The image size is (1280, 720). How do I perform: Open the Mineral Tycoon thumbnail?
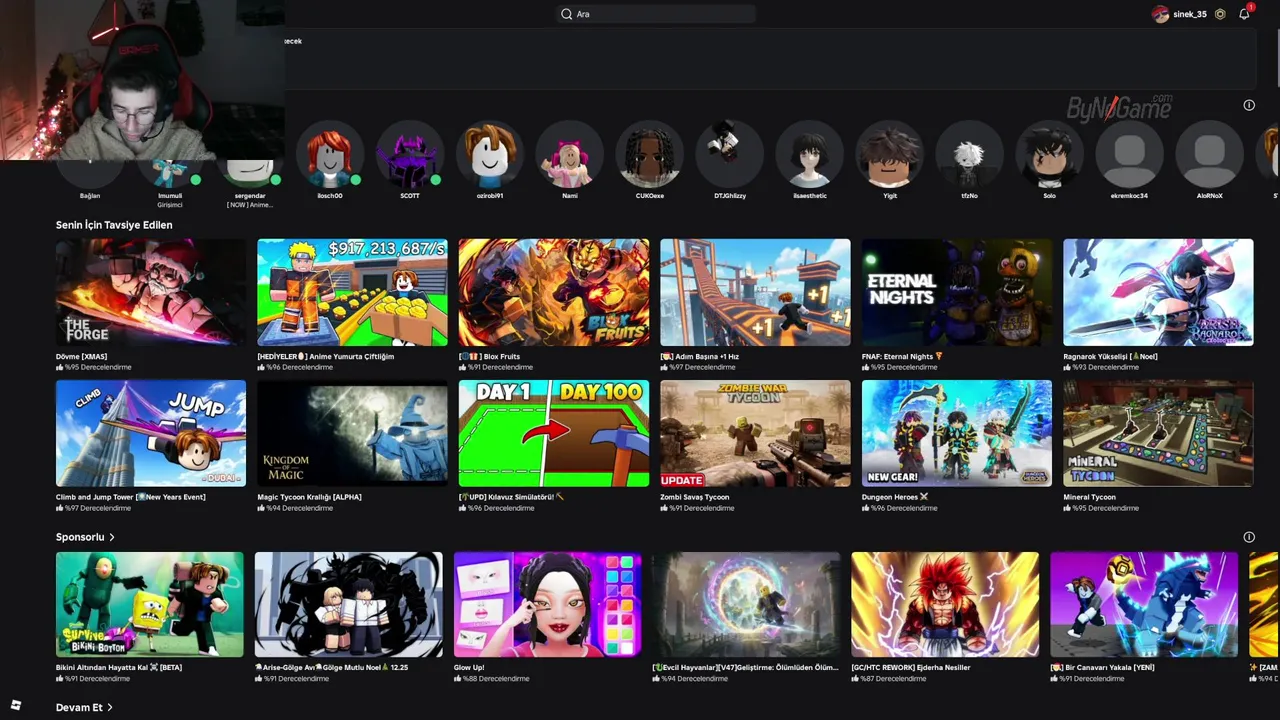coord(1158,433)
